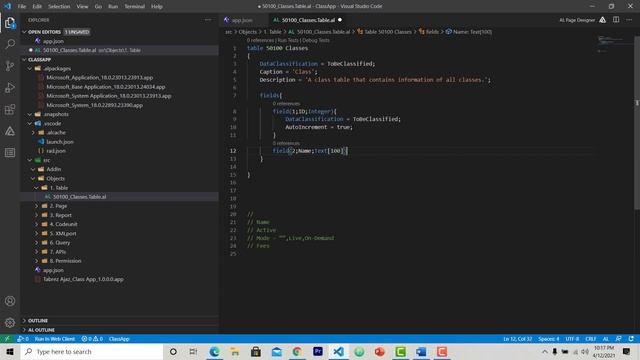Open the Selection menu
This screenshot has width=640, height=360.
click(x=59, y=7)
